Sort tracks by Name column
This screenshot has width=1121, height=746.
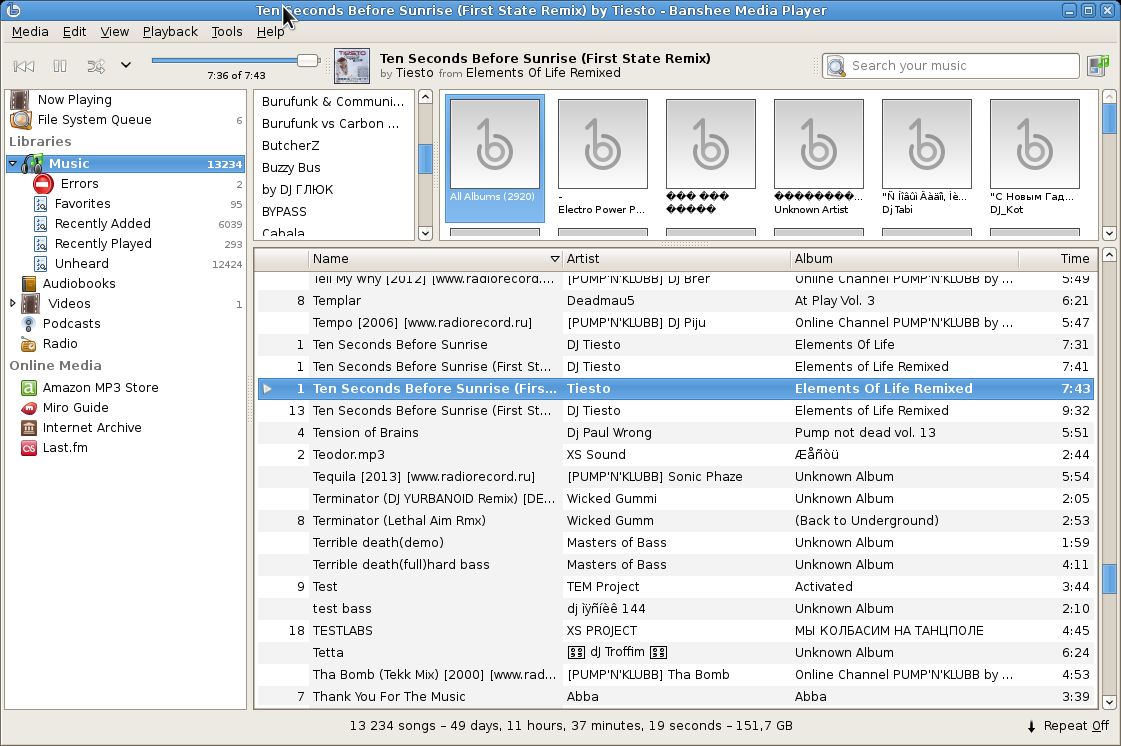(435, 258)
